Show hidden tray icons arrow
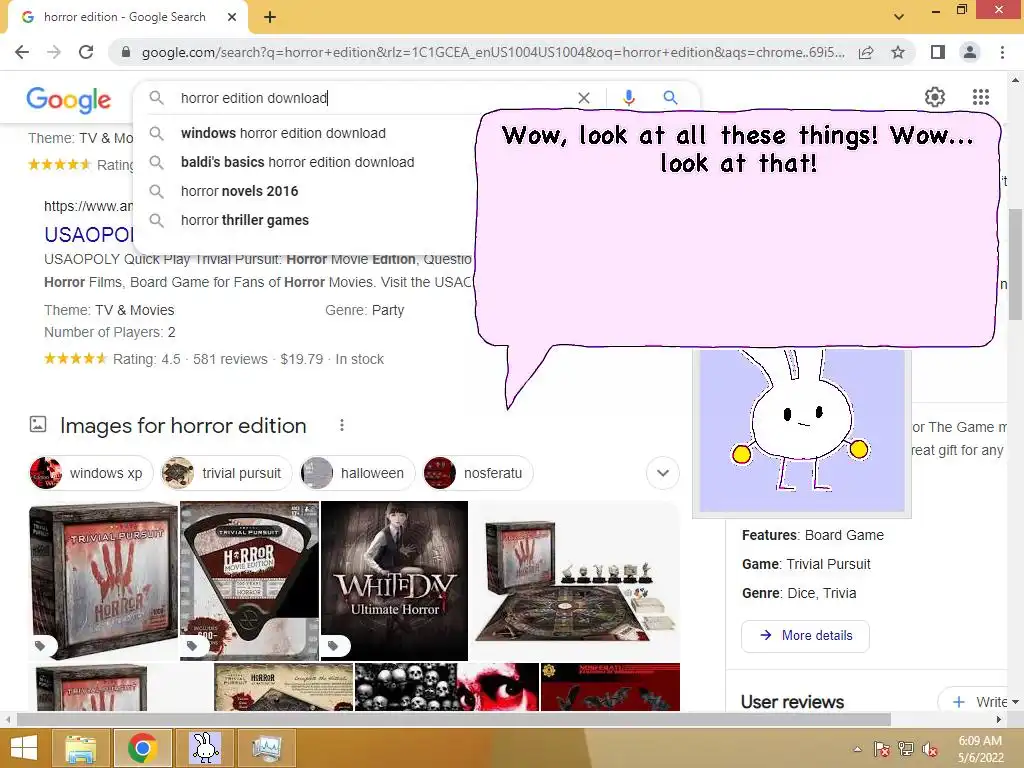Screen dimensions: 1024x768 (857, 749)
